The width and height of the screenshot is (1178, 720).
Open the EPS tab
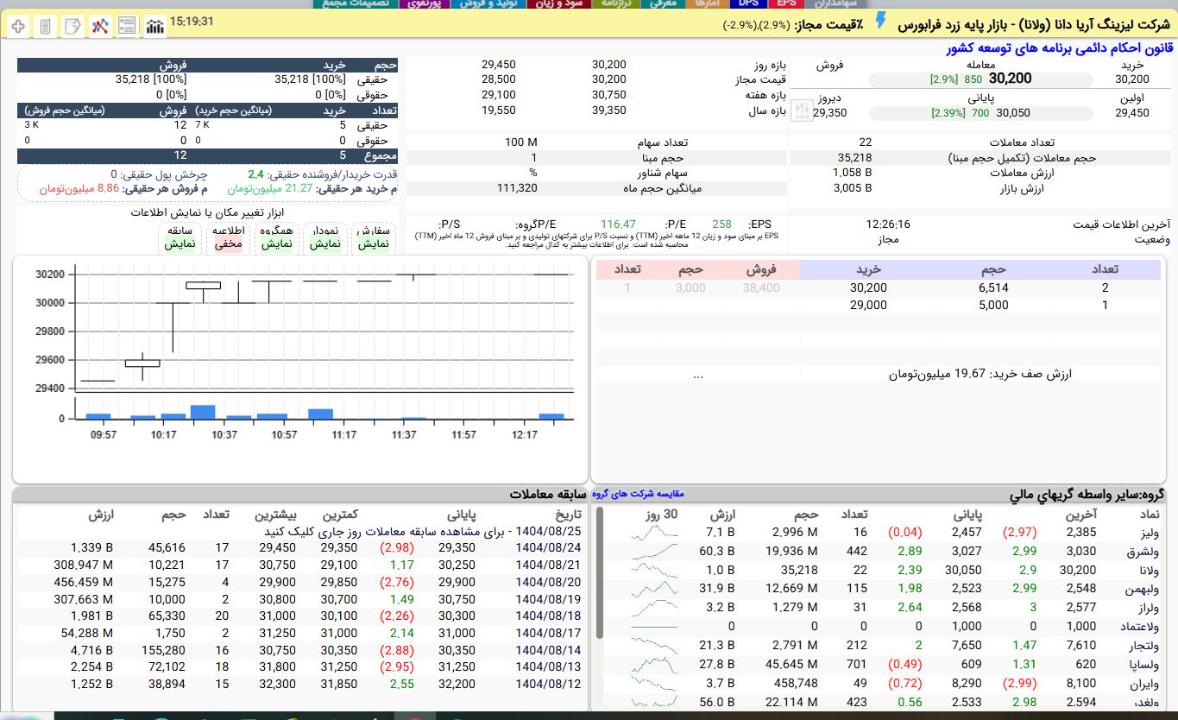(790, 4)
